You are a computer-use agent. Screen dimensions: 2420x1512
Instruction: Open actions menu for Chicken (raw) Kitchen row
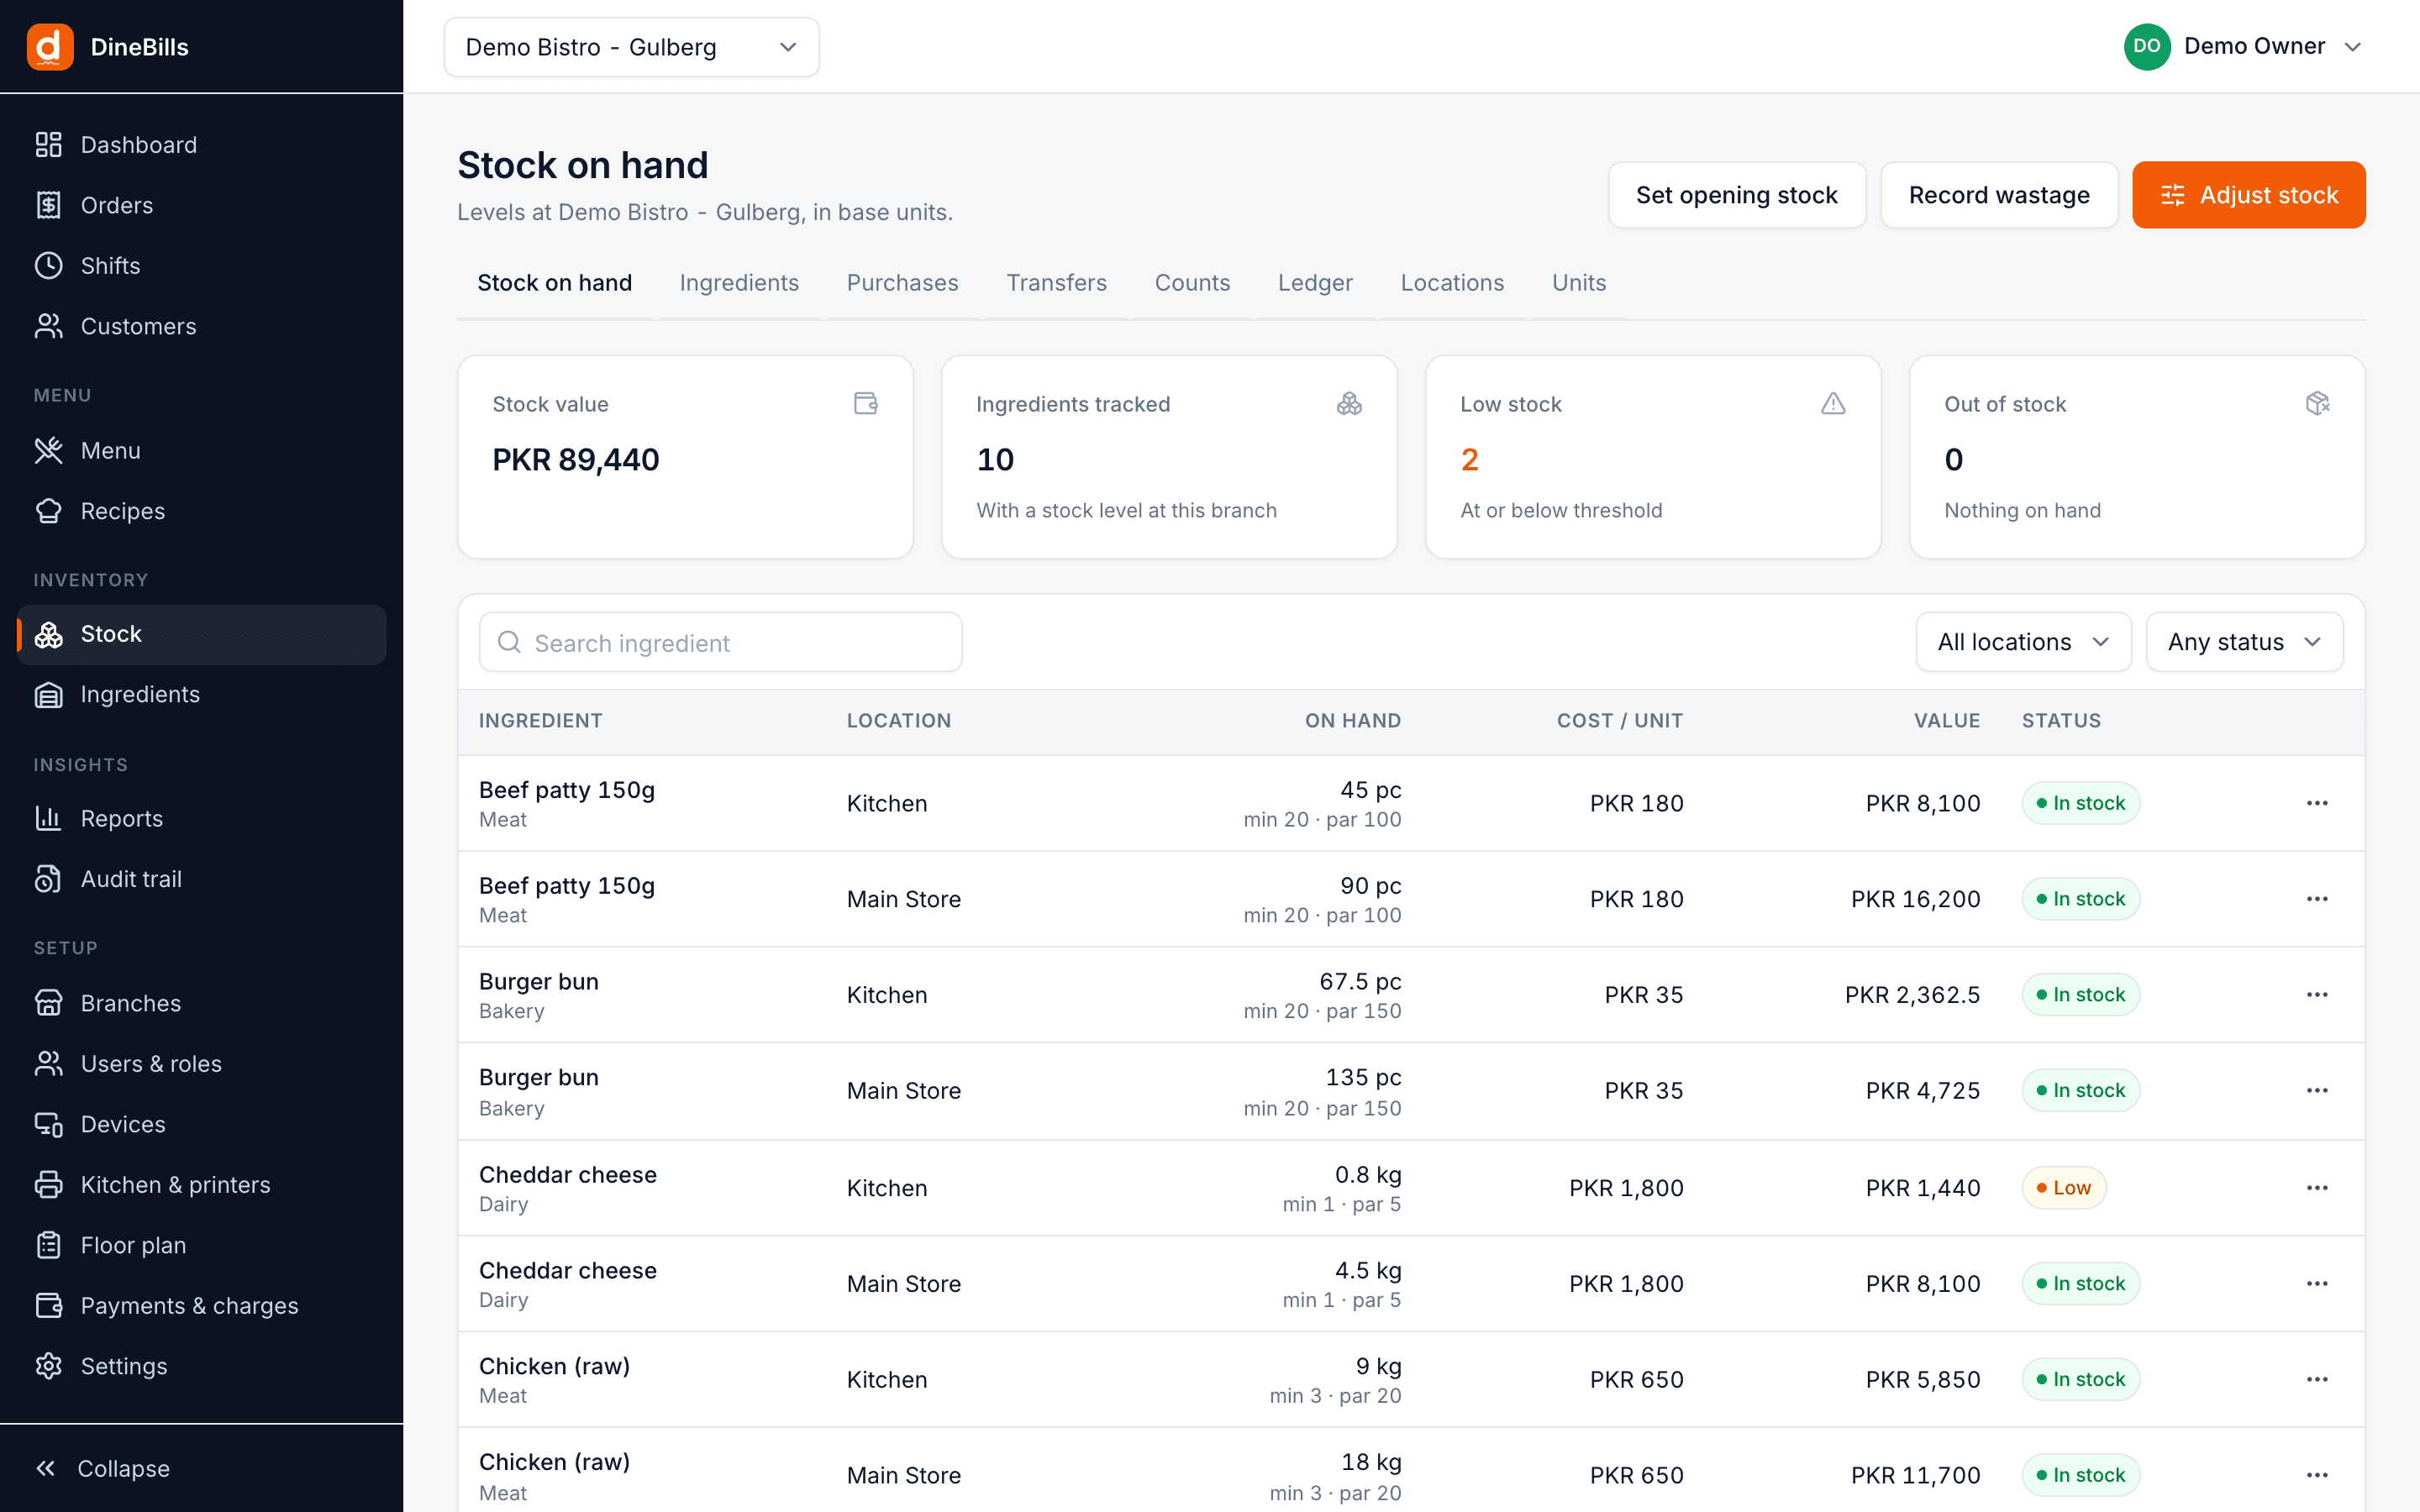point(2317,1380)
